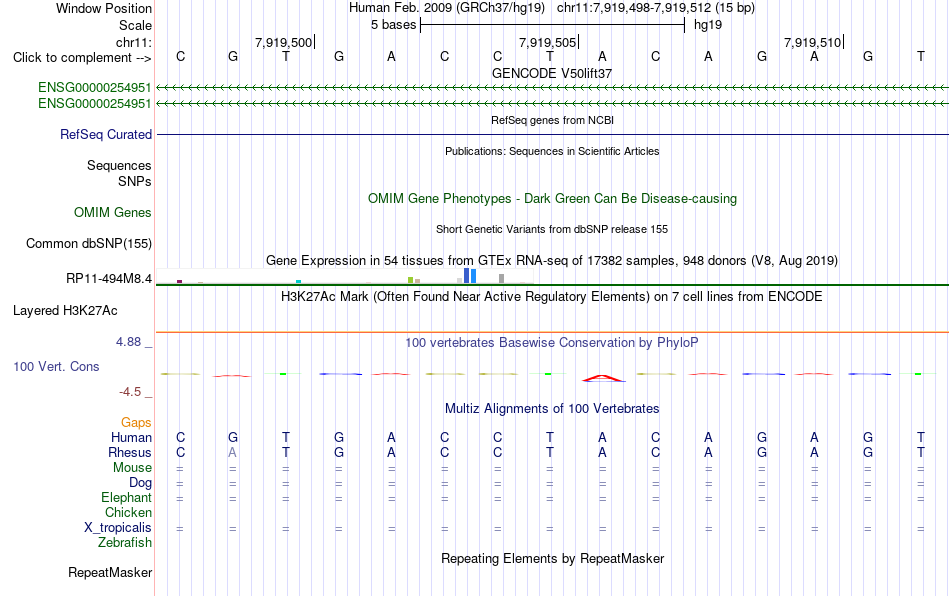Click the 7,919,500 position marker
Viewport: 950px width, 596px height.
click(284, 42)
